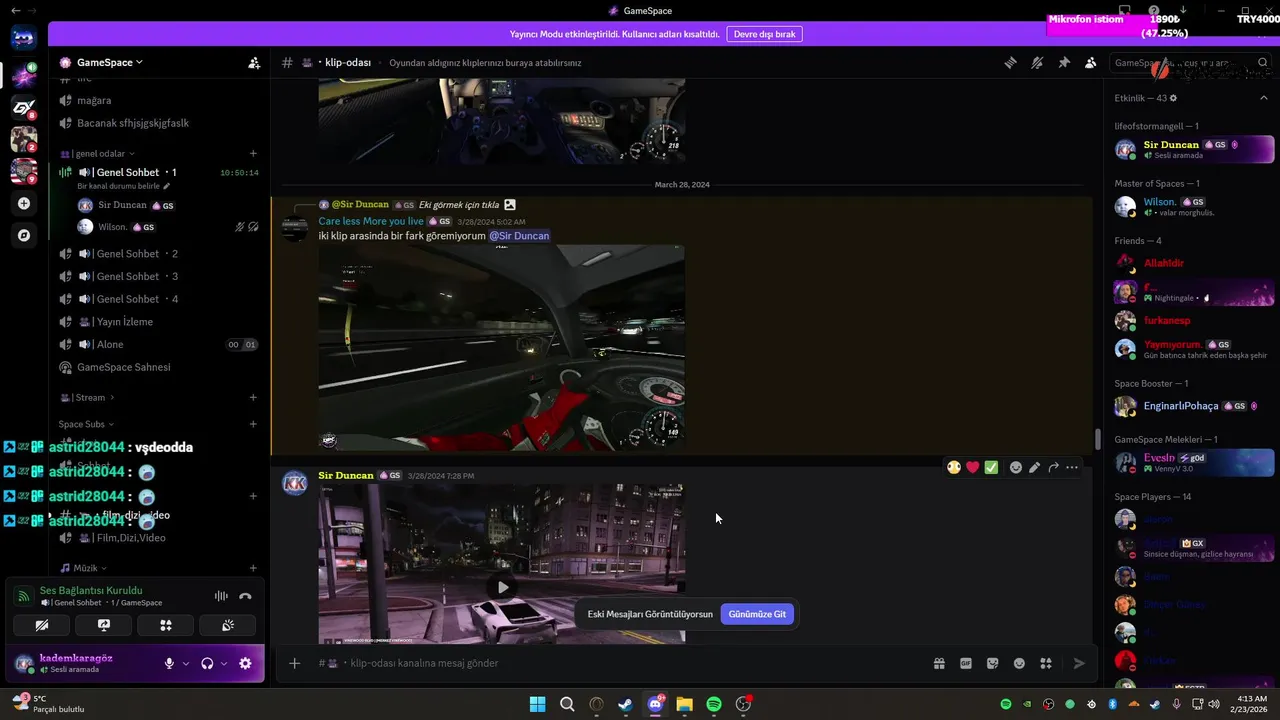
Task: Click Eki görmek için tıkla reply link
Action: click(459, 205)
